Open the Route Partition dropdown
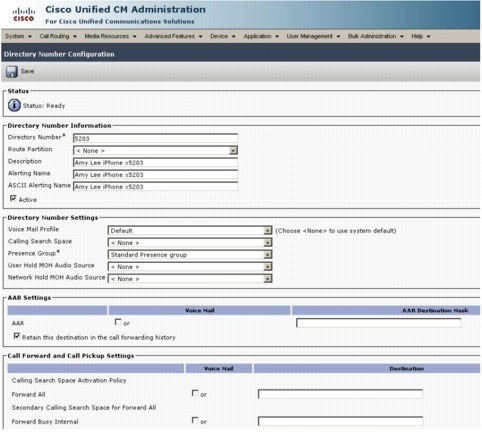The height and width of the screenshot is (432, 482). pos(155,151)
